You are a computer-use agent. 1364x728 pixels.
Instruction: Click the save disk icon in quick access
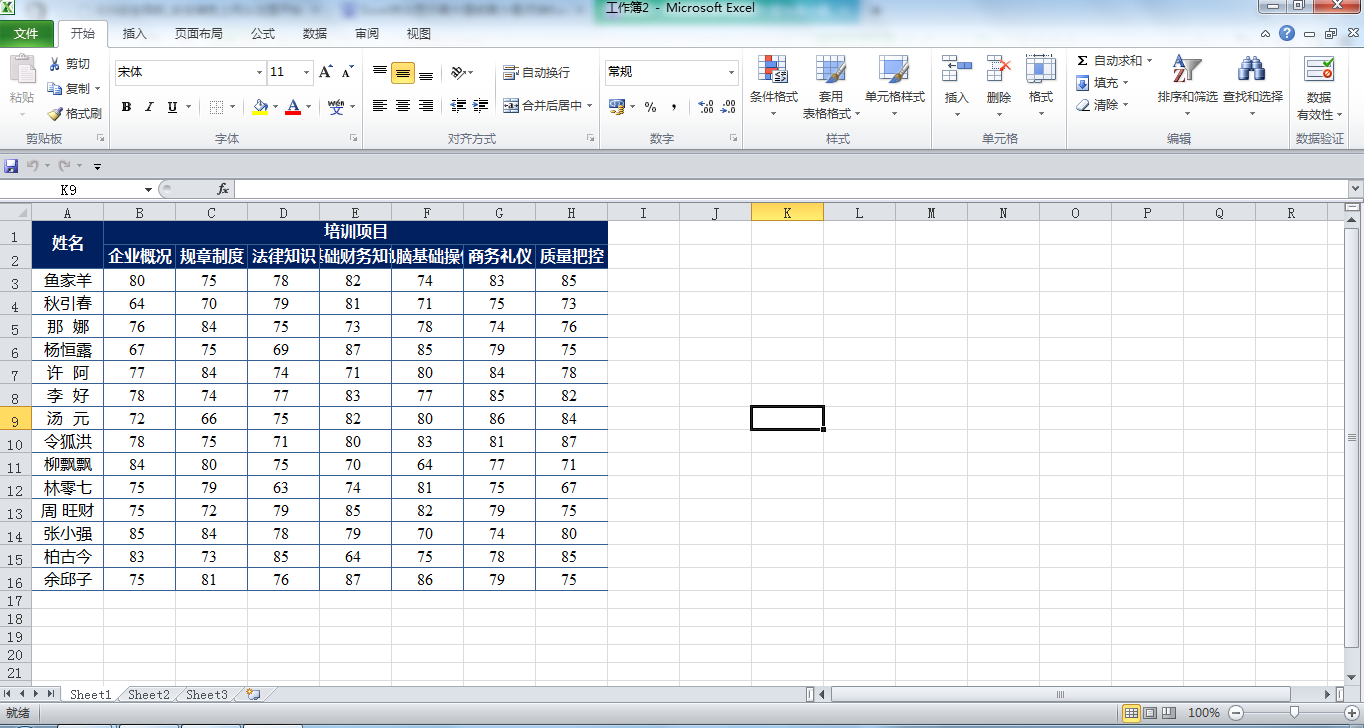(11, 166)
